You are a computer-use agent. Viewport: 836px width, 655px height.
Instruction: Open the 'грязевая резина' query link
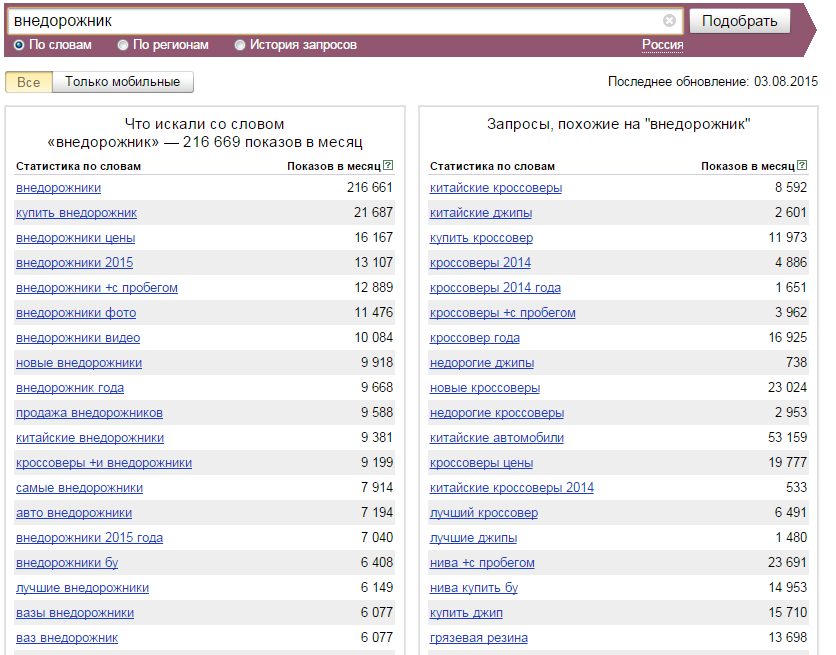[x=479, y=638]
